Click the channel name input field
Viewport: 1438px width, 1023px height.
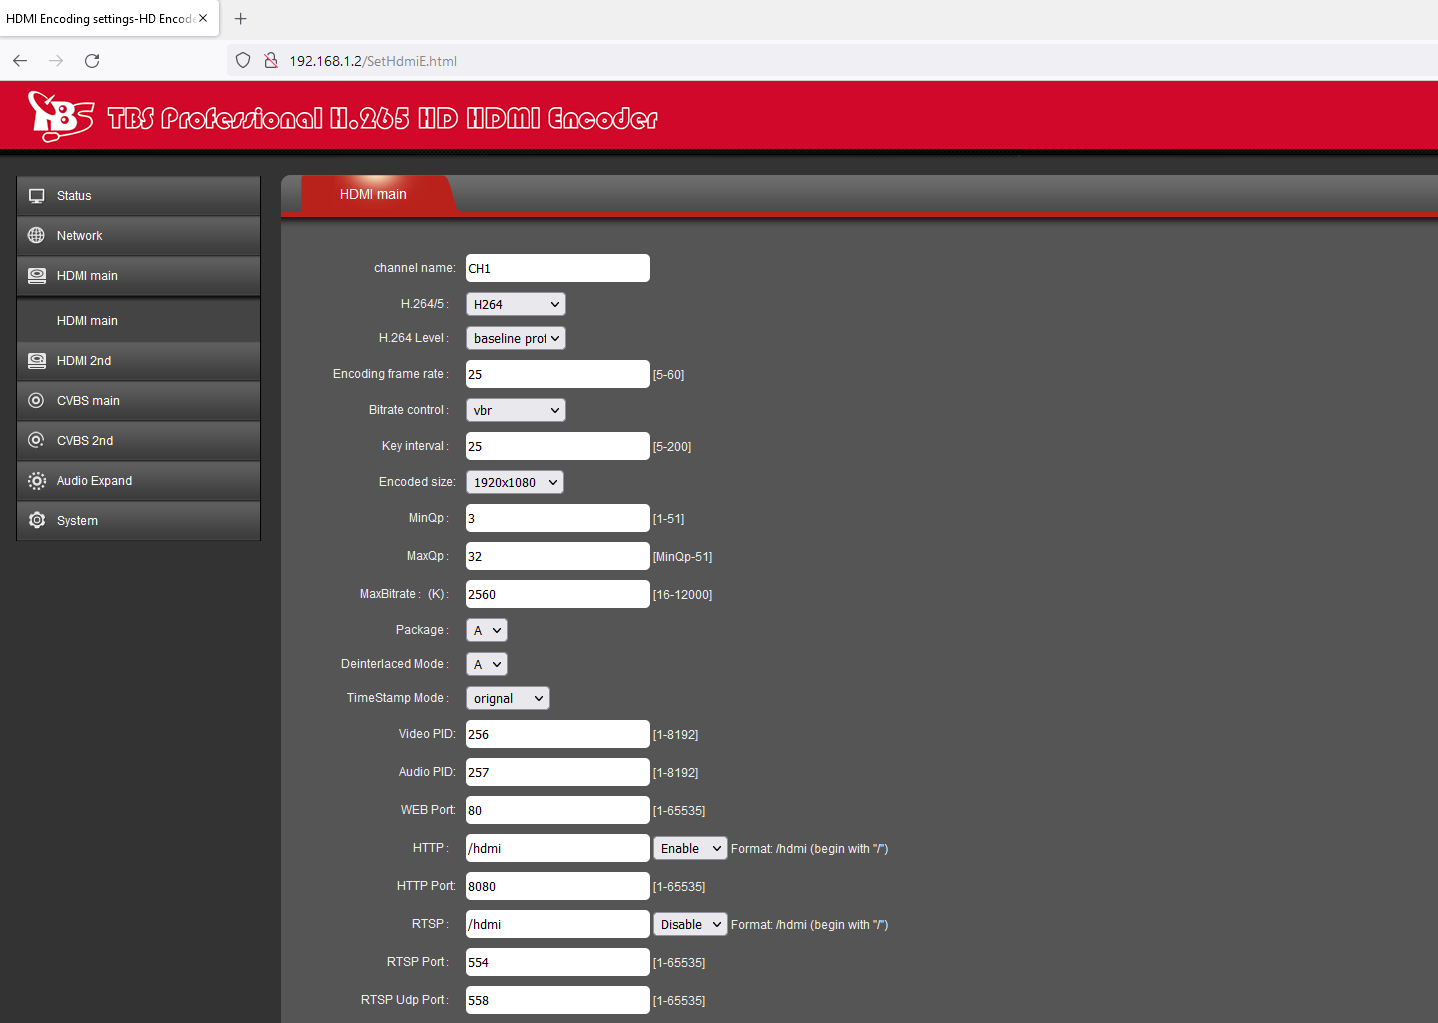tap(558, 268)
